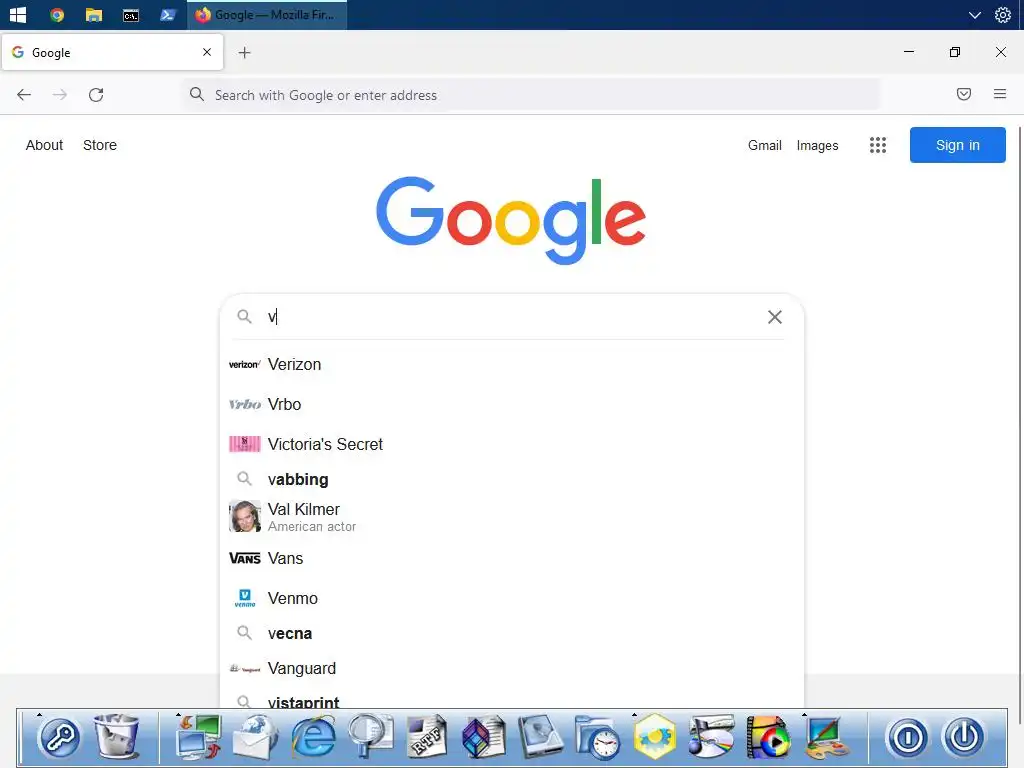Choose the Vrbo suggestion
This screenshot has height=768, width=1024.
[512, 404]
